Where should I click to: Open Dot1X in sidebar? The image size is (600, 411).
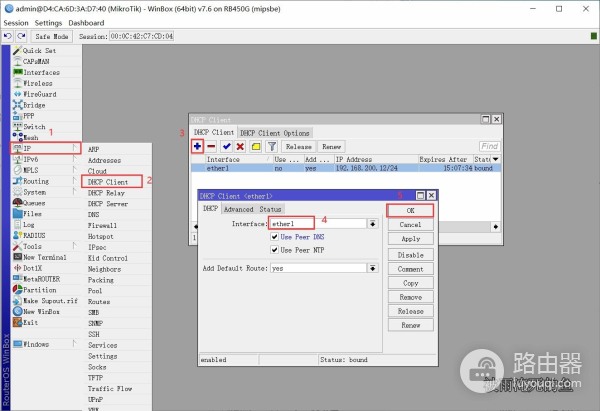click(x=46, y=268)
